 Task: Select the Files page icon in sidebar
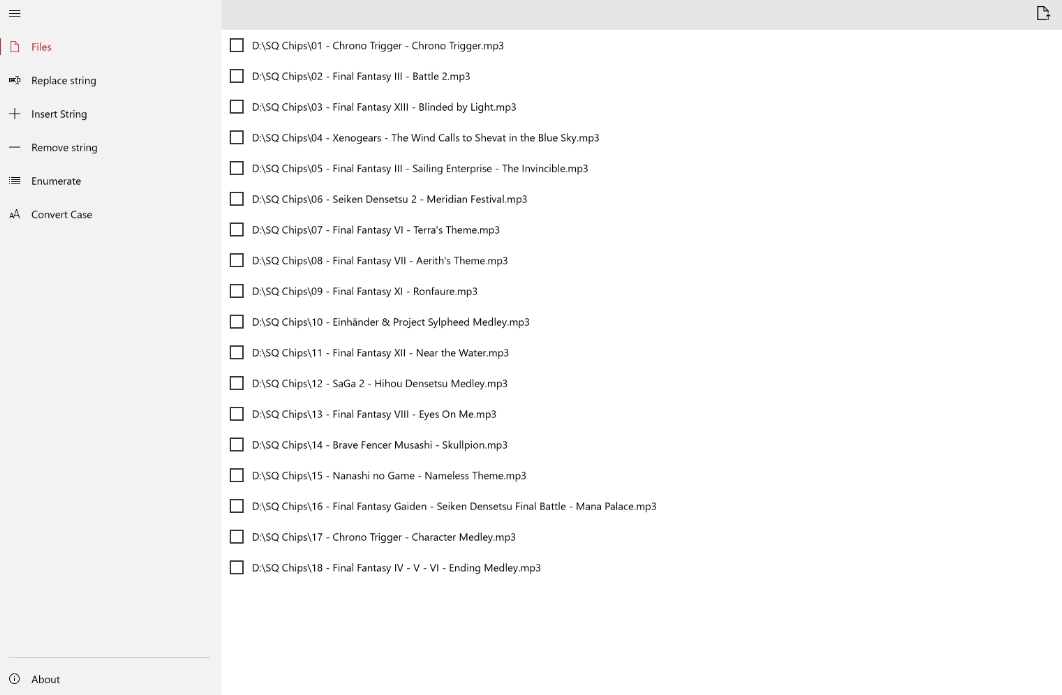[14, 47]
